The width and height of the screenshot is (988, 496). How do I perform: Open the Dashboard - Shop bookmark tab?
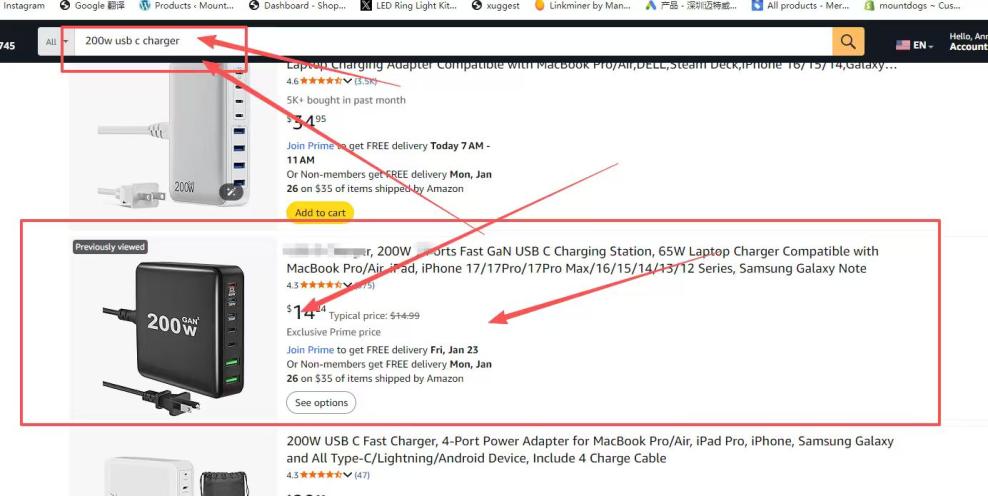click(x=298, y=6)
